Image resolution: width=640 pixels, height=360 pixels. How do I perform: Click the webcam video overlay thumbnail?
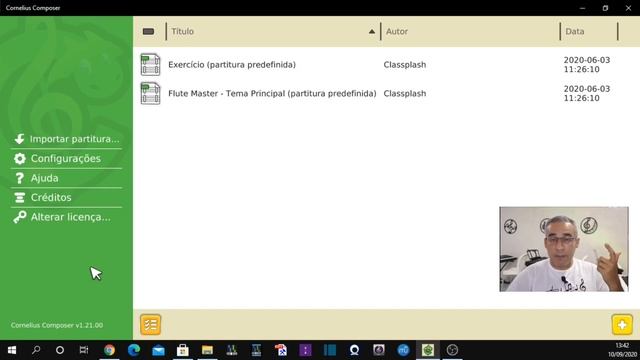click(x=564, y=249)
